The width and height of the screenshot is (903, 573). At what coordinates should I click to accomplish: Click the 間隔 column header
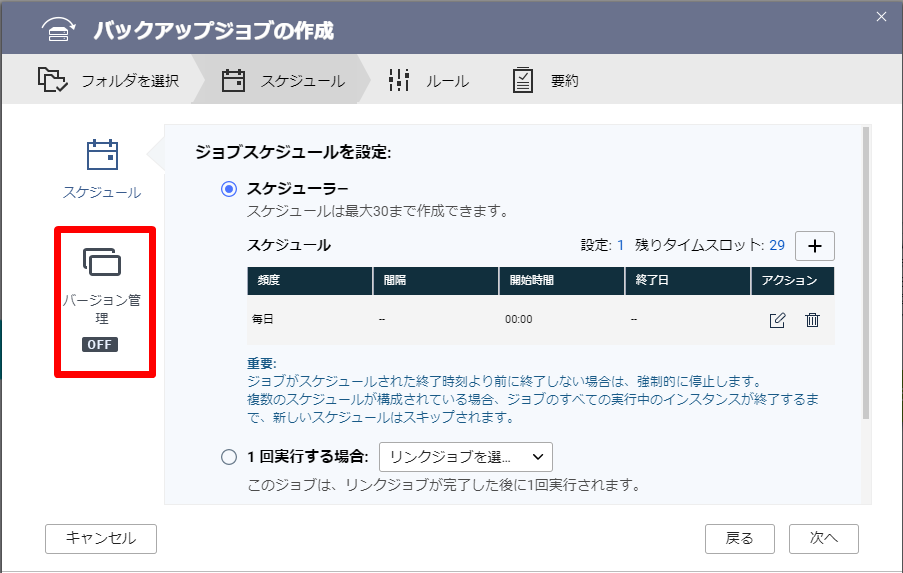[436, 280]
